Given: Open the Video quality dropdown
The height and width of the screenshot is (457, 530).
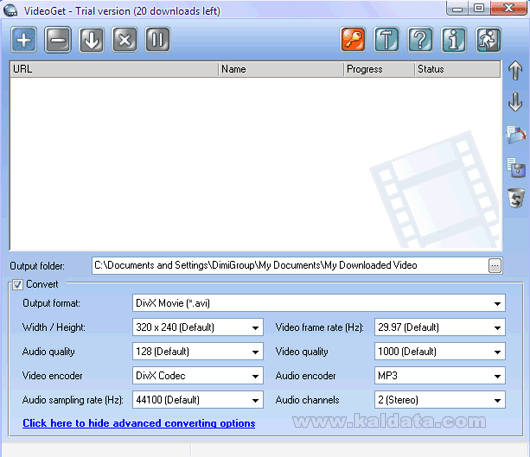Looking at the screenshot, I should (x=440, y=352).
